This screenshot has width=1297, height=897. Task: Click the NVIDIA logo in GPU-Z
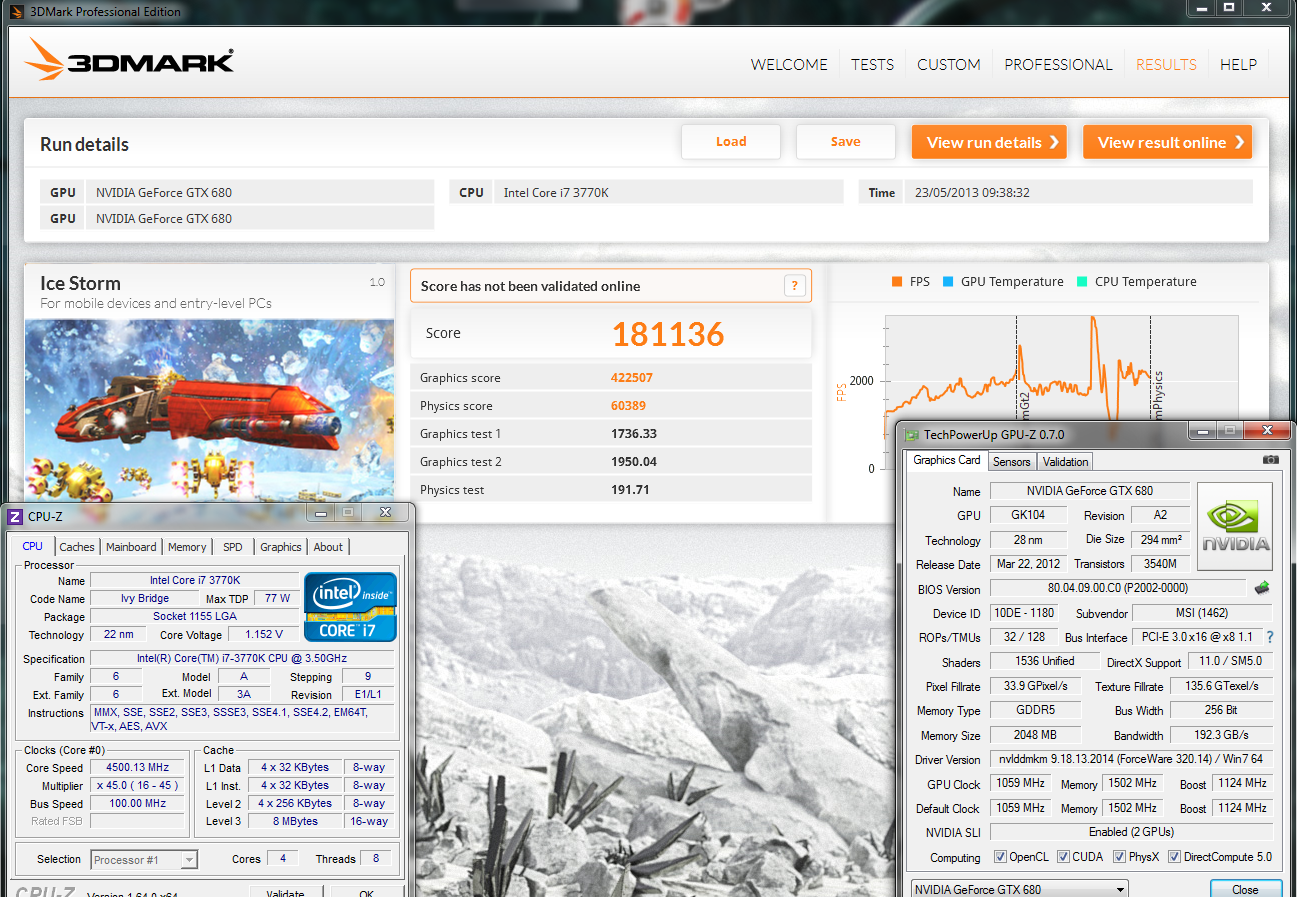coord(1235,526)
